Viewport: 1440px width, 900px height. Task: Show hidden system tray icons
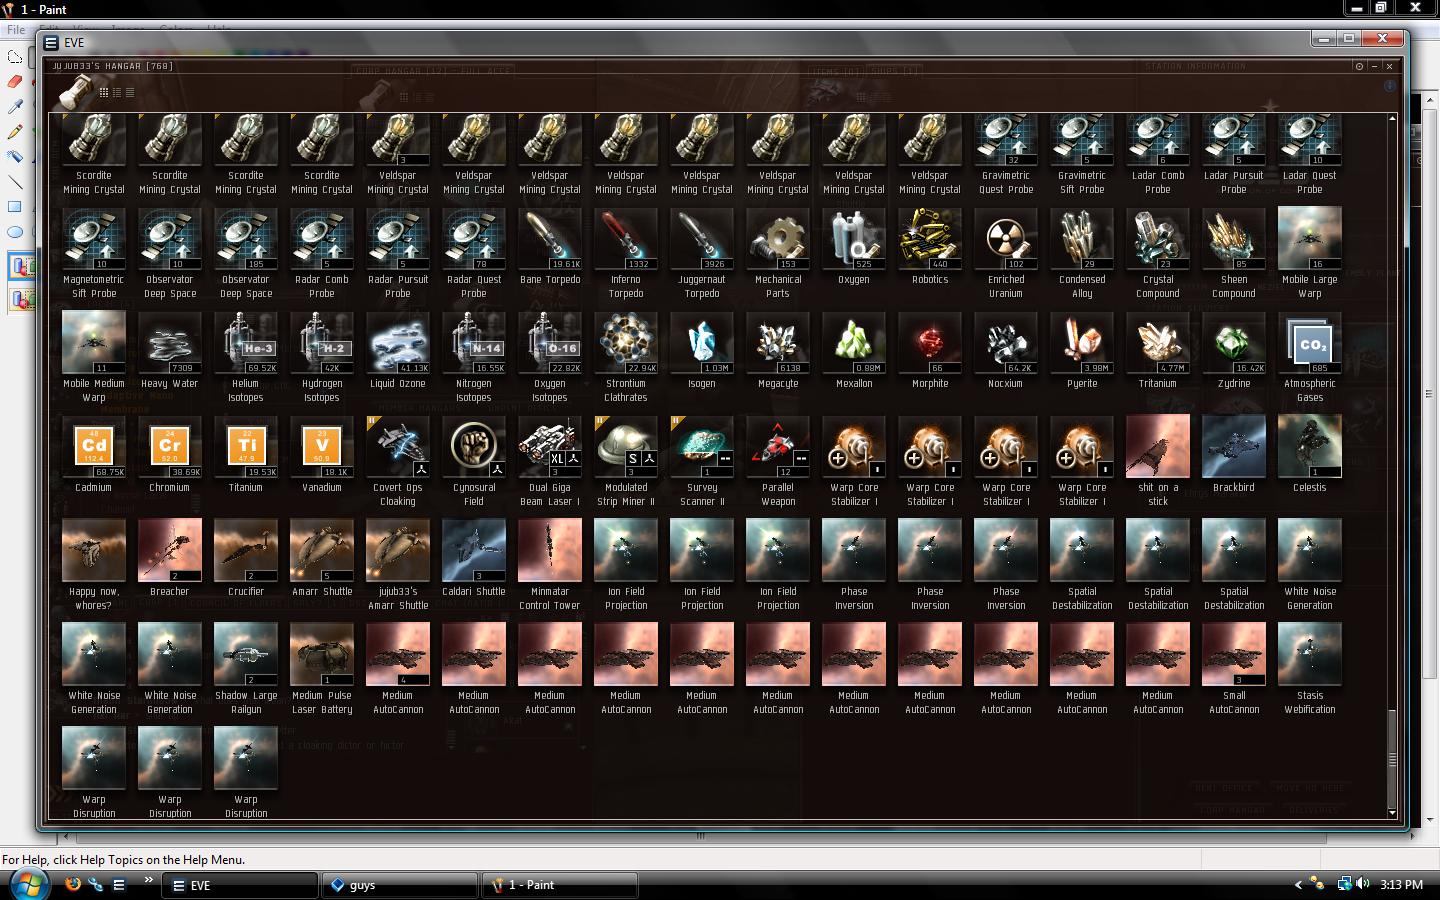(1298, 885)
